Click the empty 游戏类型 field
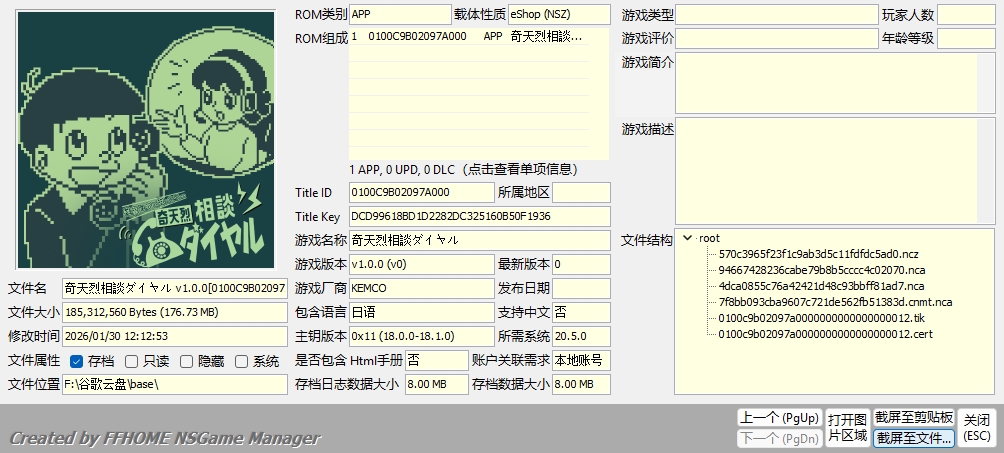Viewport: 1004px width, 453px height. point(777,14)
